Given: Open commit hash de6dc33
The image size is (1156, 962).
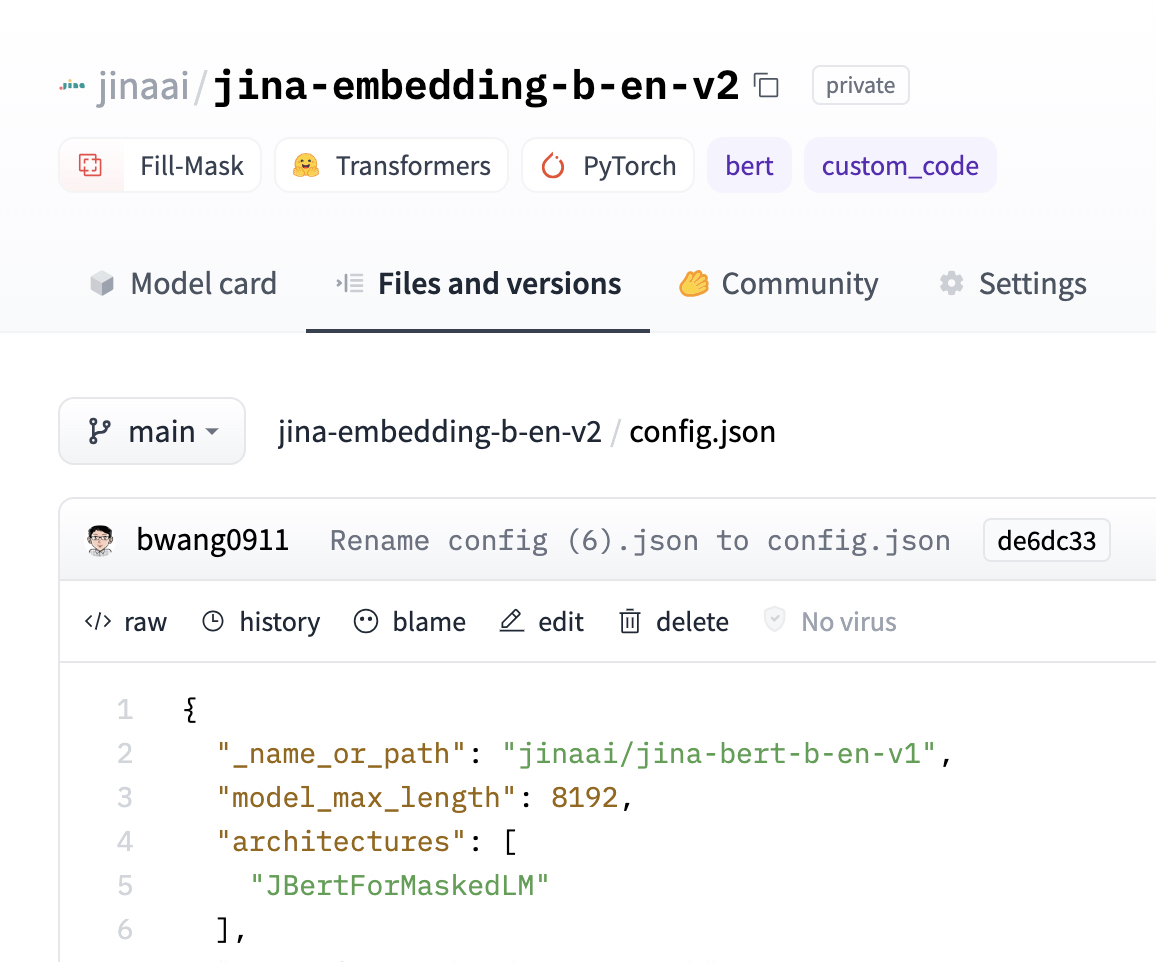Looking at the screenshot, I should coord(1046,540).
